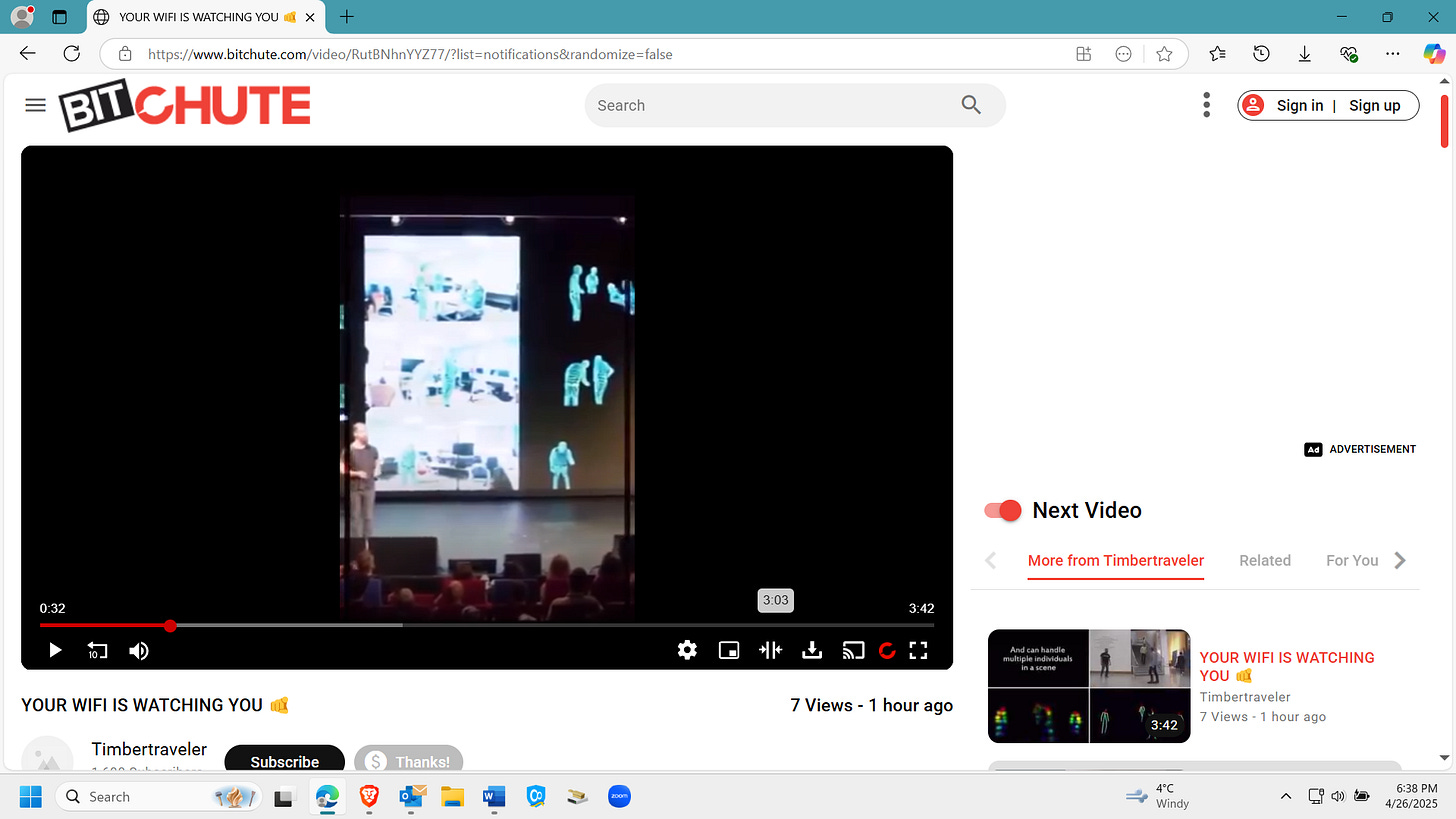Image resolution: width=1456 pixels, height=819 pixels.
Task: Subscribe to Timbertraveler channel
Action: tap(285, 761)
